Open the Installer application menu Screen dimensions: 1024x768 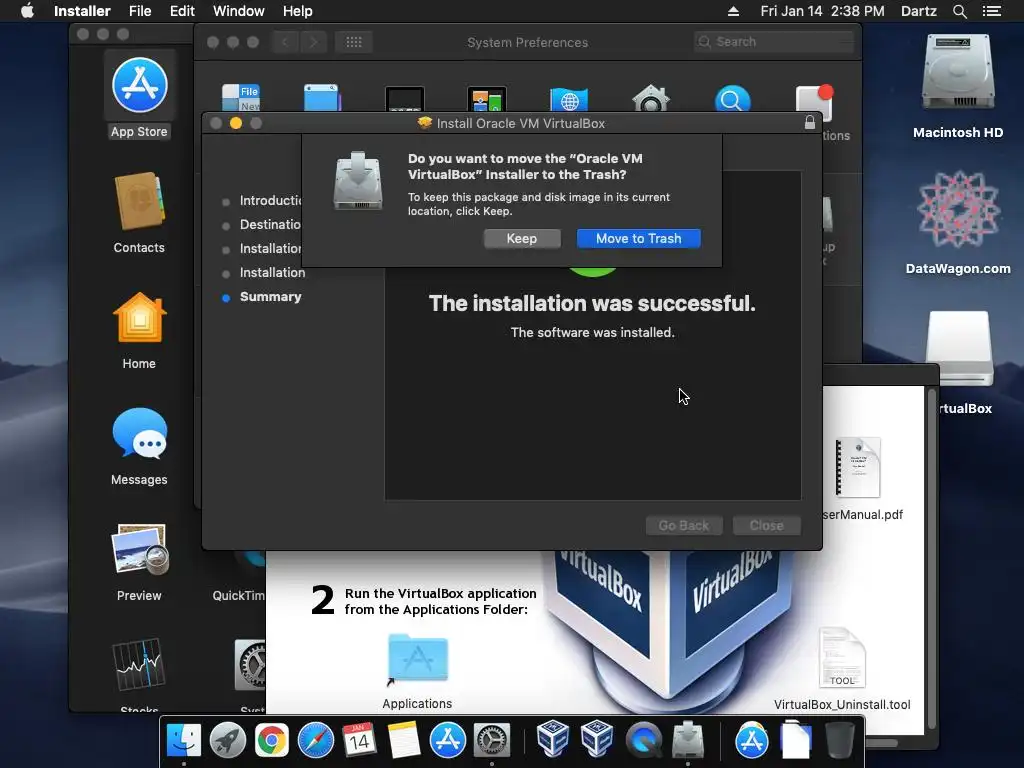[x=82, y=11]
